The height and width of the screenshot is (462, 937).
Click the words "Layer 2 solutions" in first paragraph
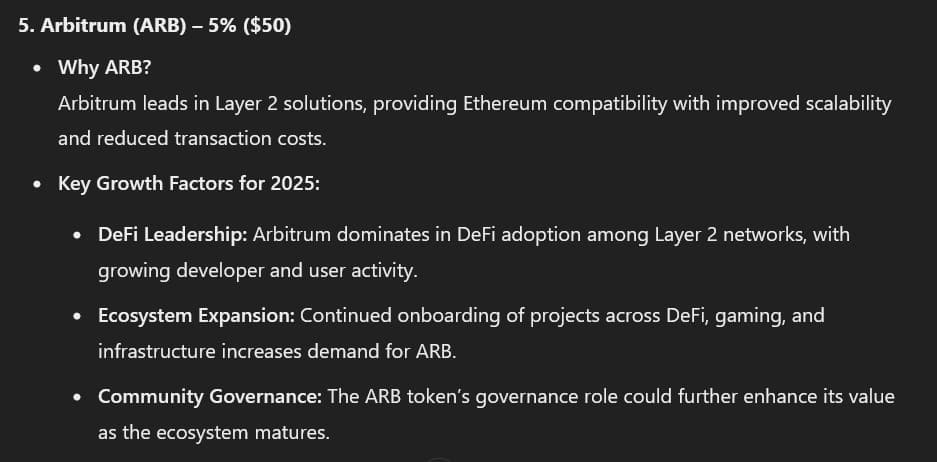[290, 105]
